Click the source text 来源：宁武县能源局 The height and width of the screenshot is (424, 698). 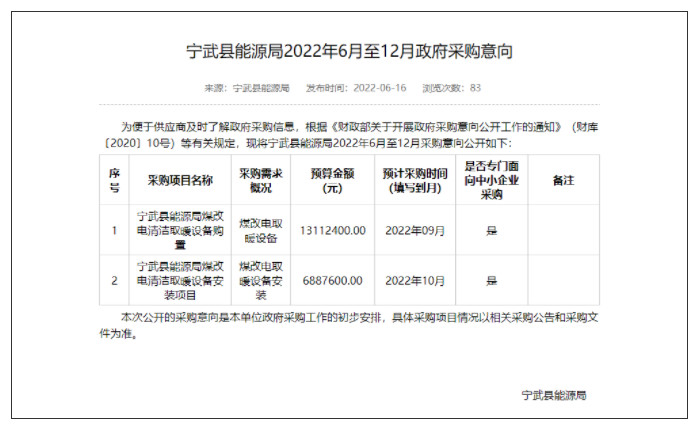pos(247,88)
